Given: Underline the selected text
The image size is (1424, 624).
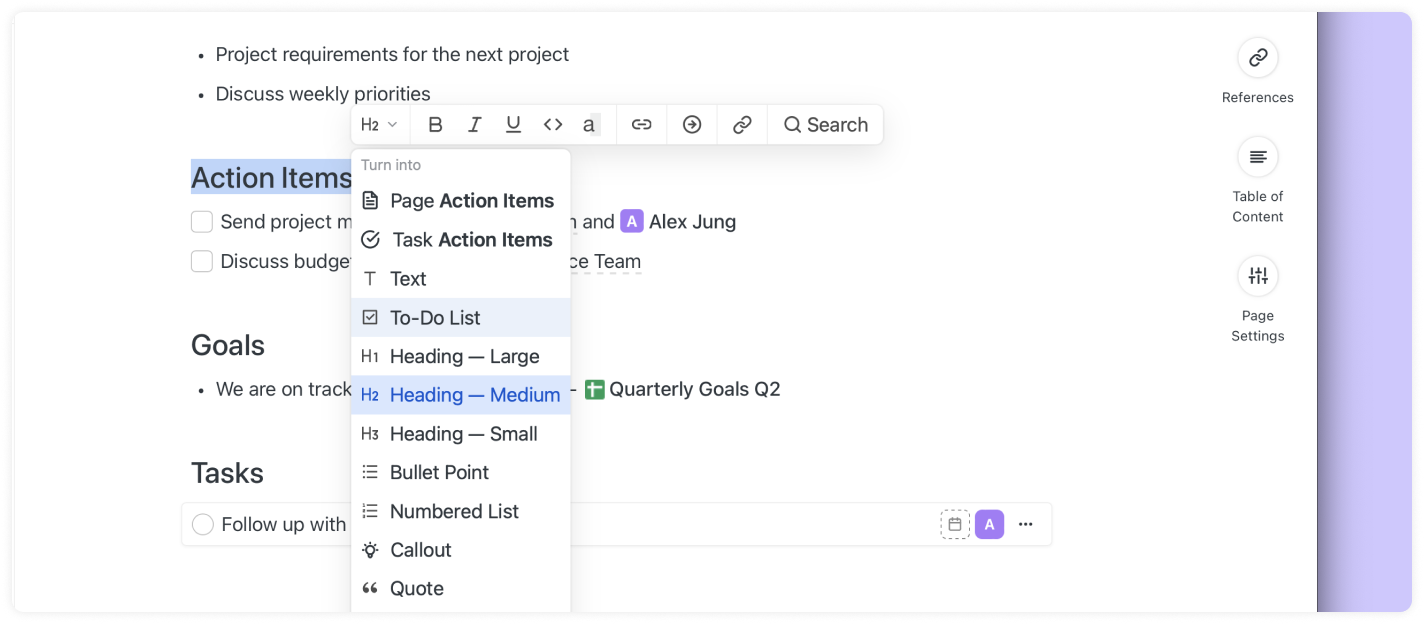Looking at the screenshot, I should point(513,125).
